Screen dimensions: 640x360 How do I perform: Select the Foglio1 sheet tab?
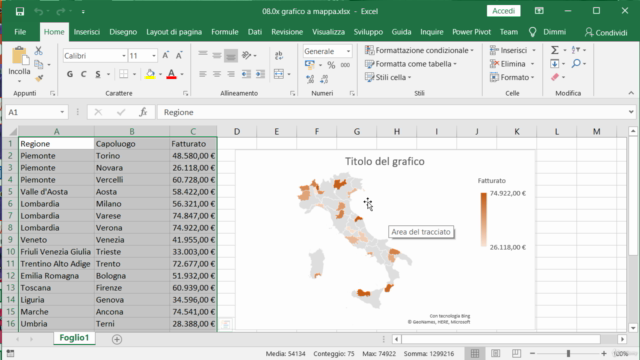pos(74,338)
